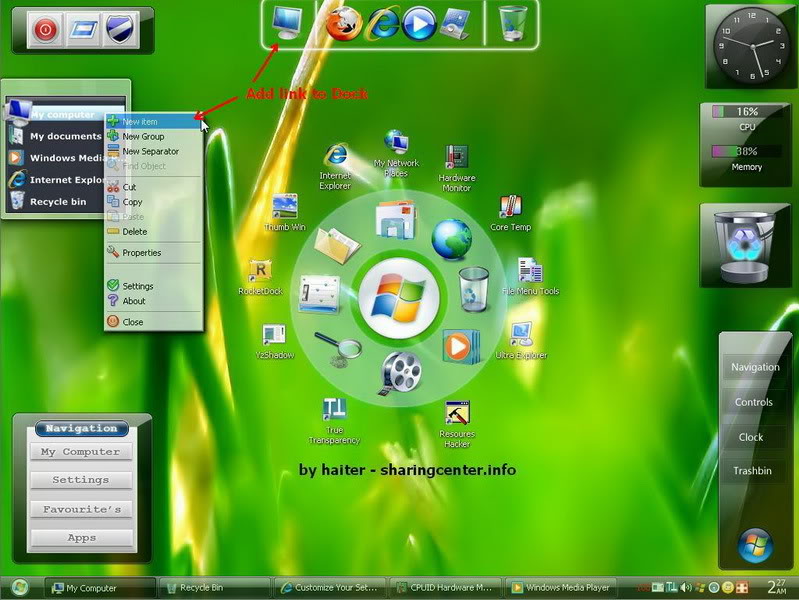Switch to My Computer taskbar window
The height and width of the screenshot is (600, 799).
click(99, 588)
